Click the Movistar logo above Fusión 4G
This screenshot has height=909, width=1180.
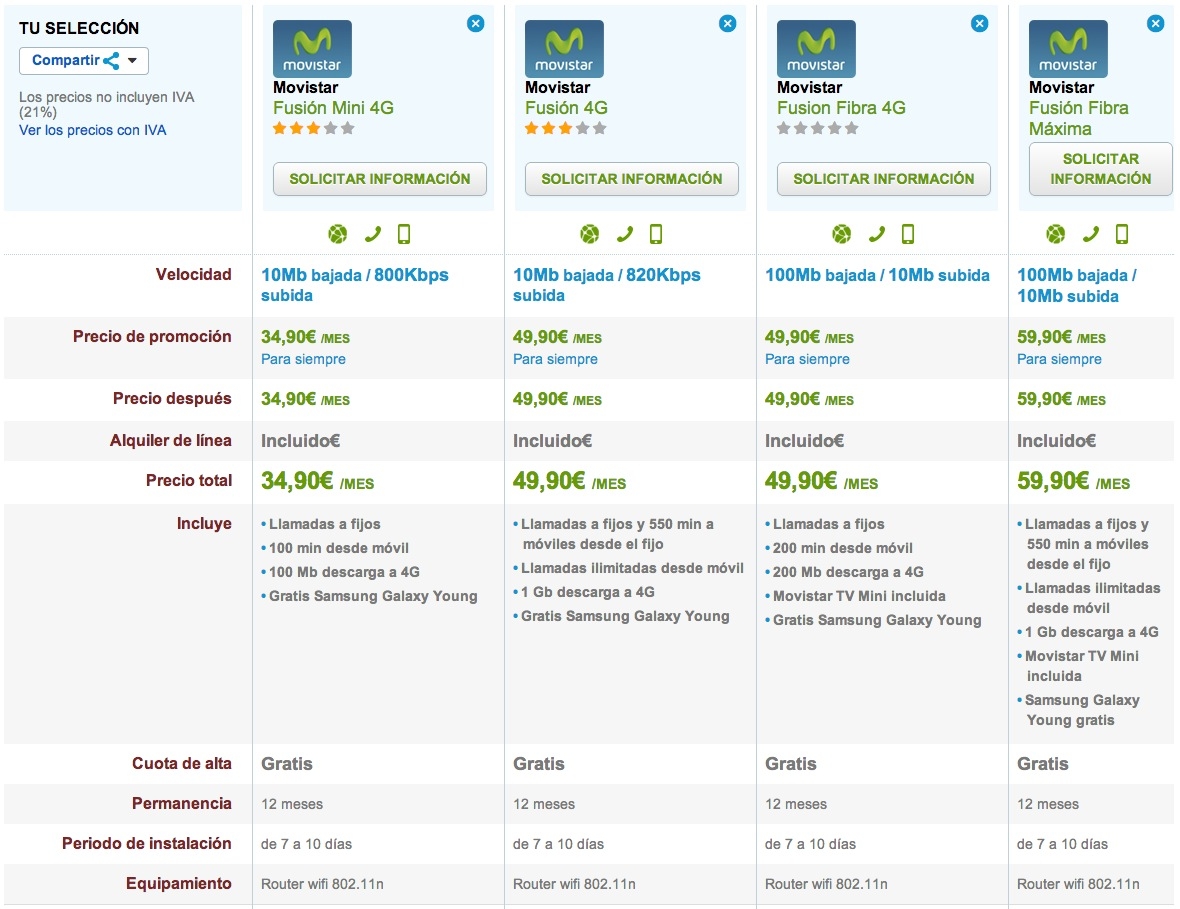564,49
